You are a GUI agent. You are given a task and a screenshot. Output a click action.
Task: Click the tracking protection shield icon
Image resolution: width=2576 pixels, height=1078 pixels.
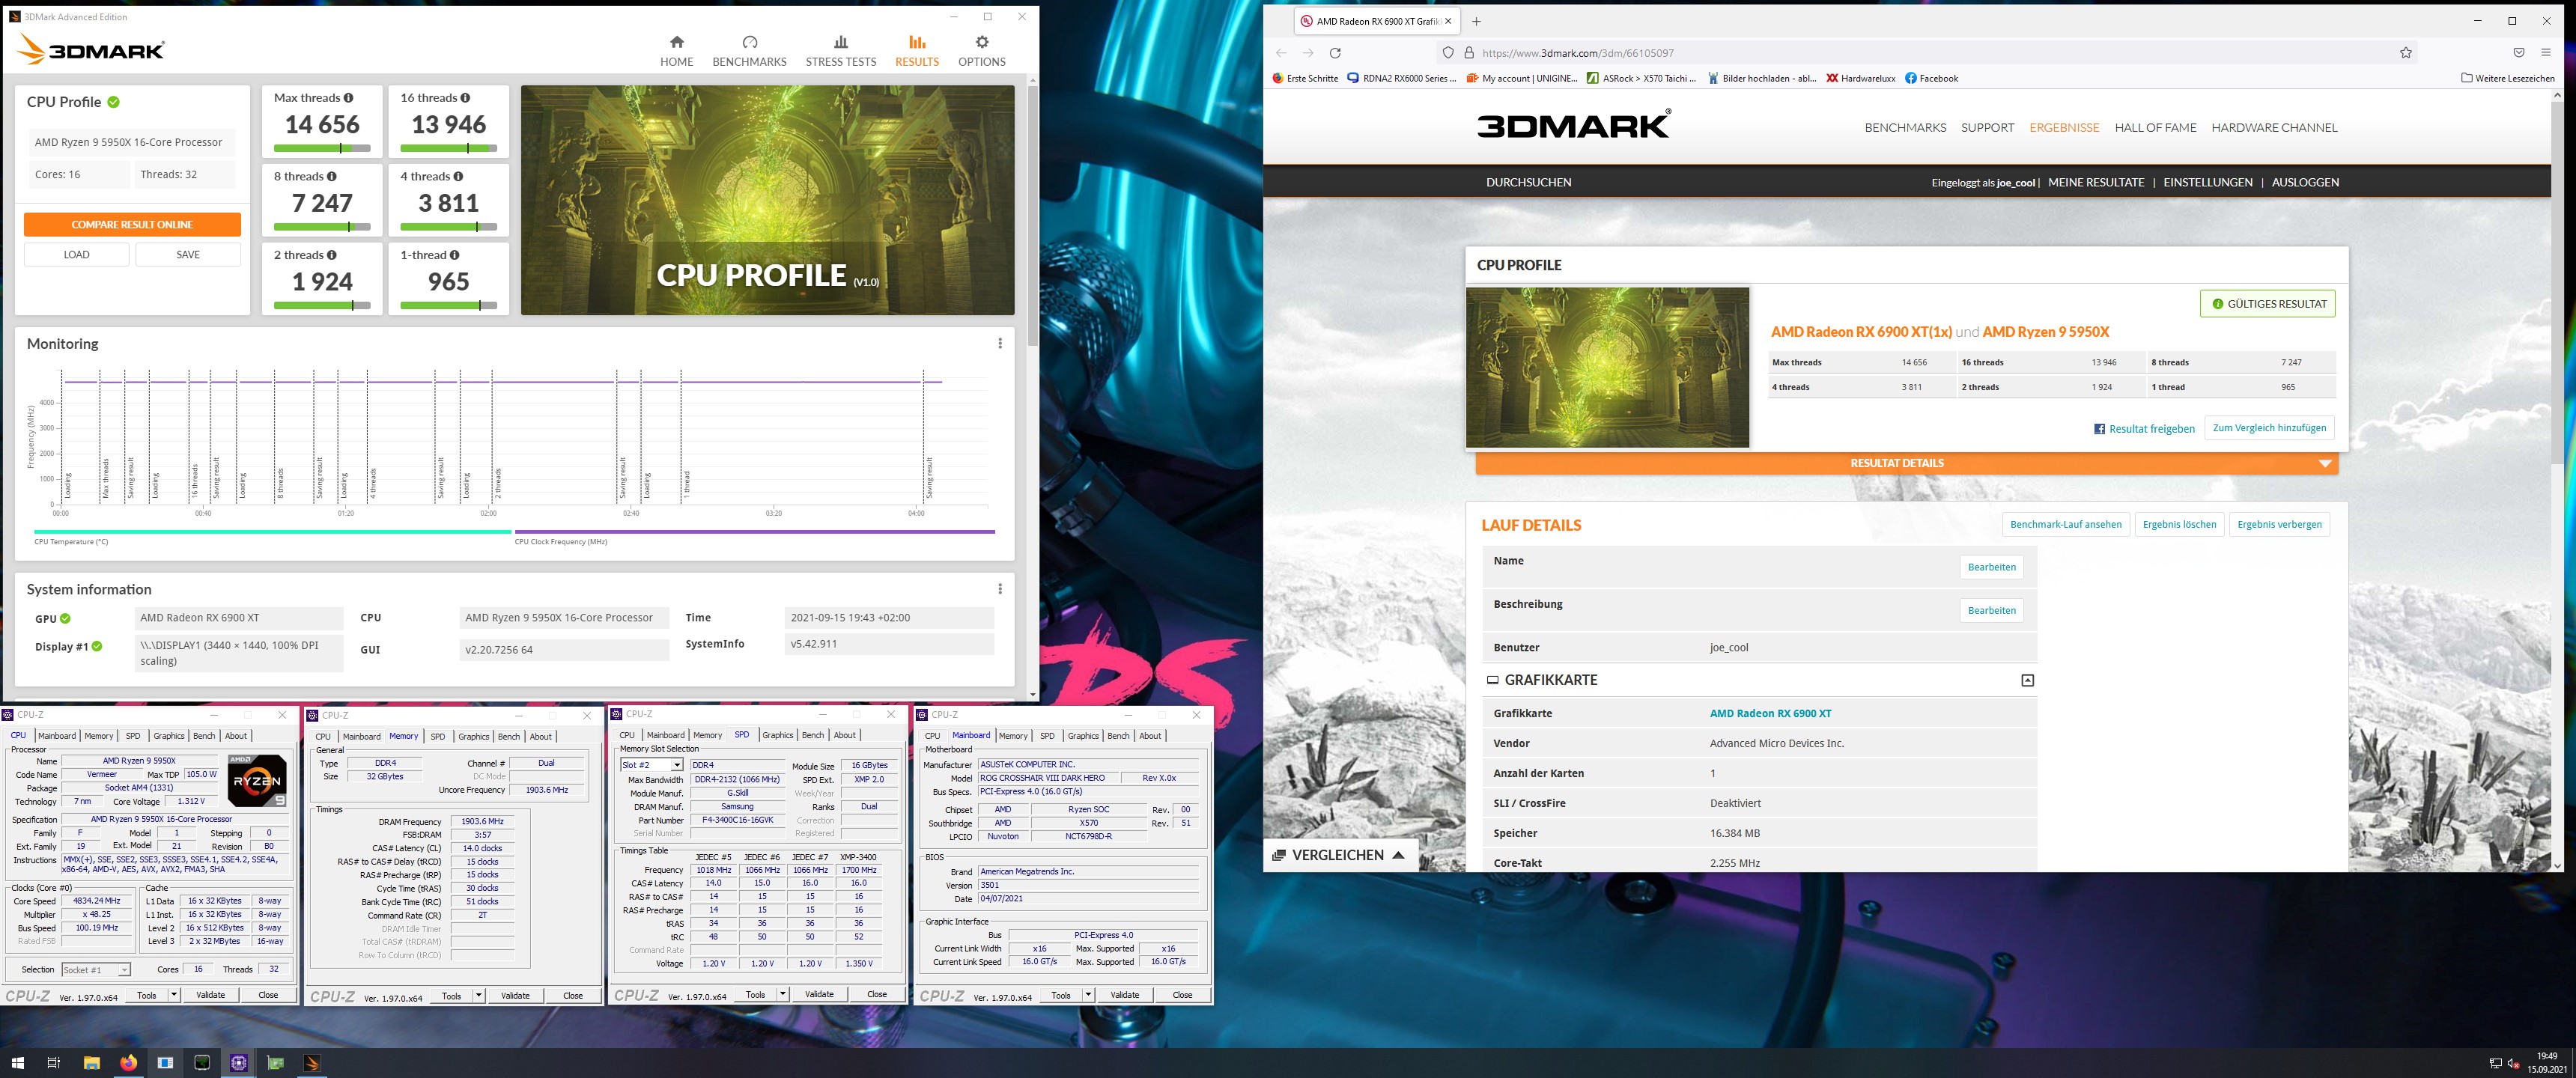pyautogui.click(x=1447, y=53)
